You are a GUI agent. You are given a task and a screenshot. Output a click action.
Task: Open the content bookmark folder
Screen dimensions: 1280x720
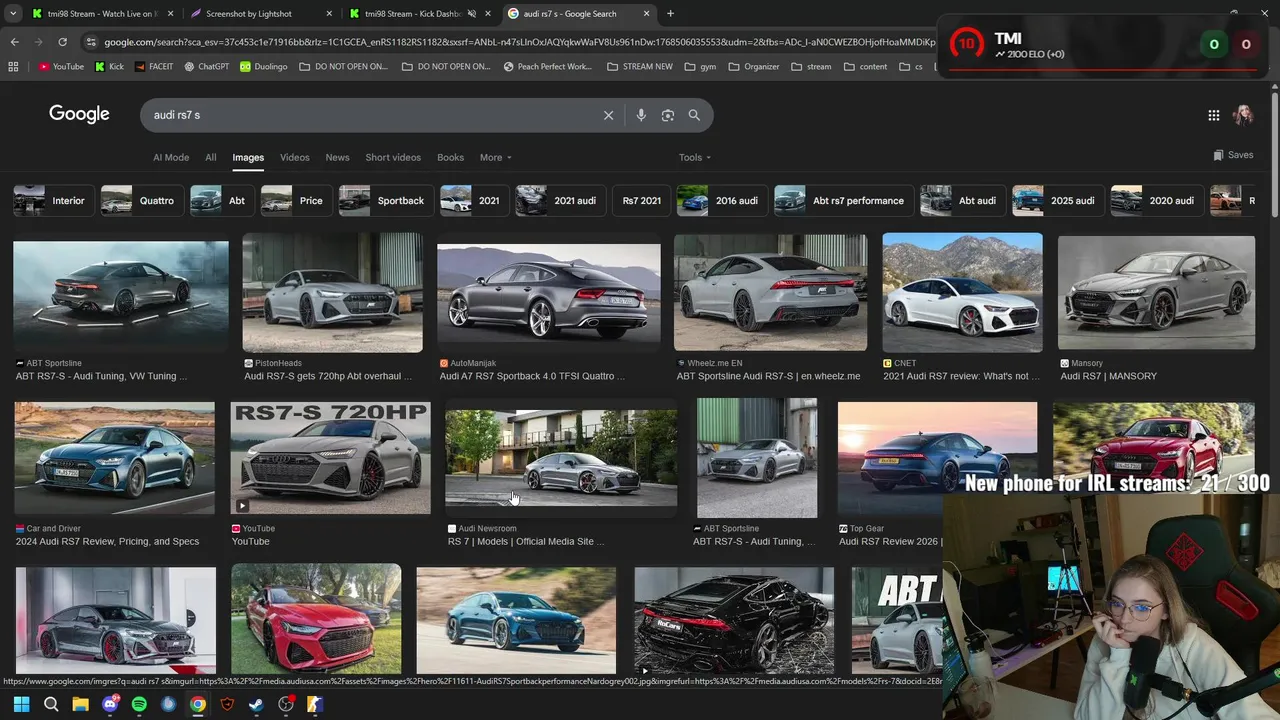pos(866,67)
